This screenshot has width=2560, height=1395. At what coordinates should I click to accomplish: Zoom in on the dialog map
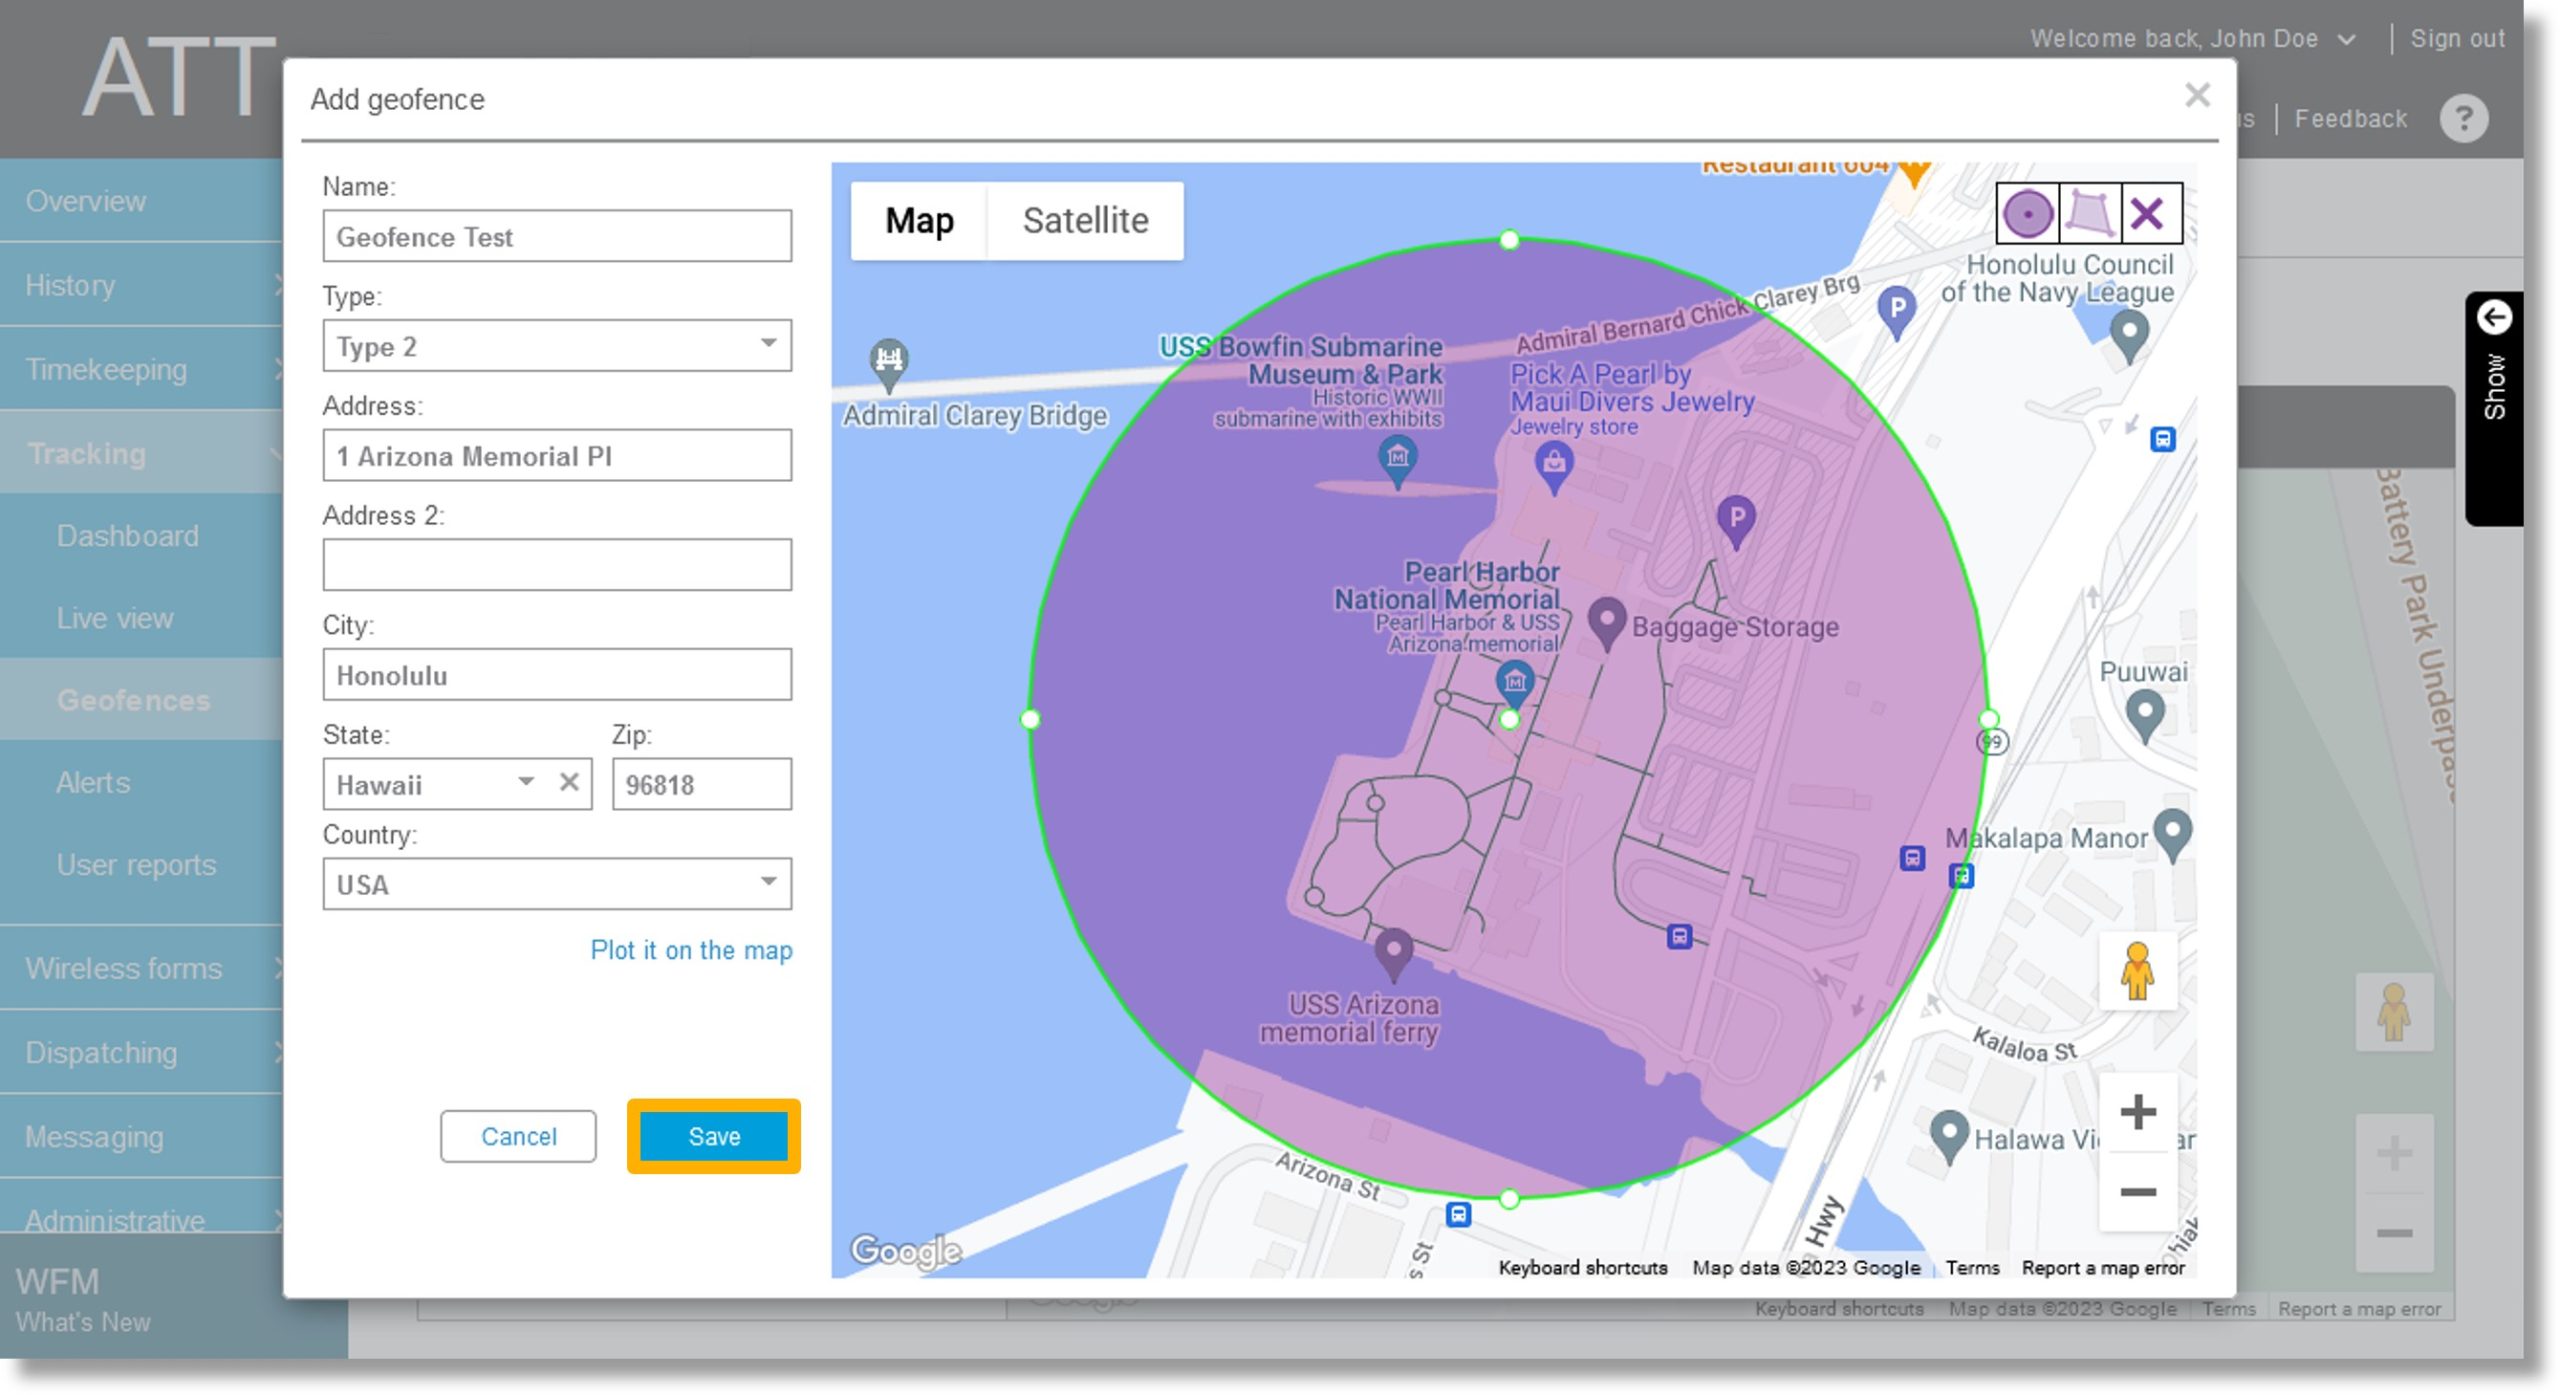(2137, 1112)
